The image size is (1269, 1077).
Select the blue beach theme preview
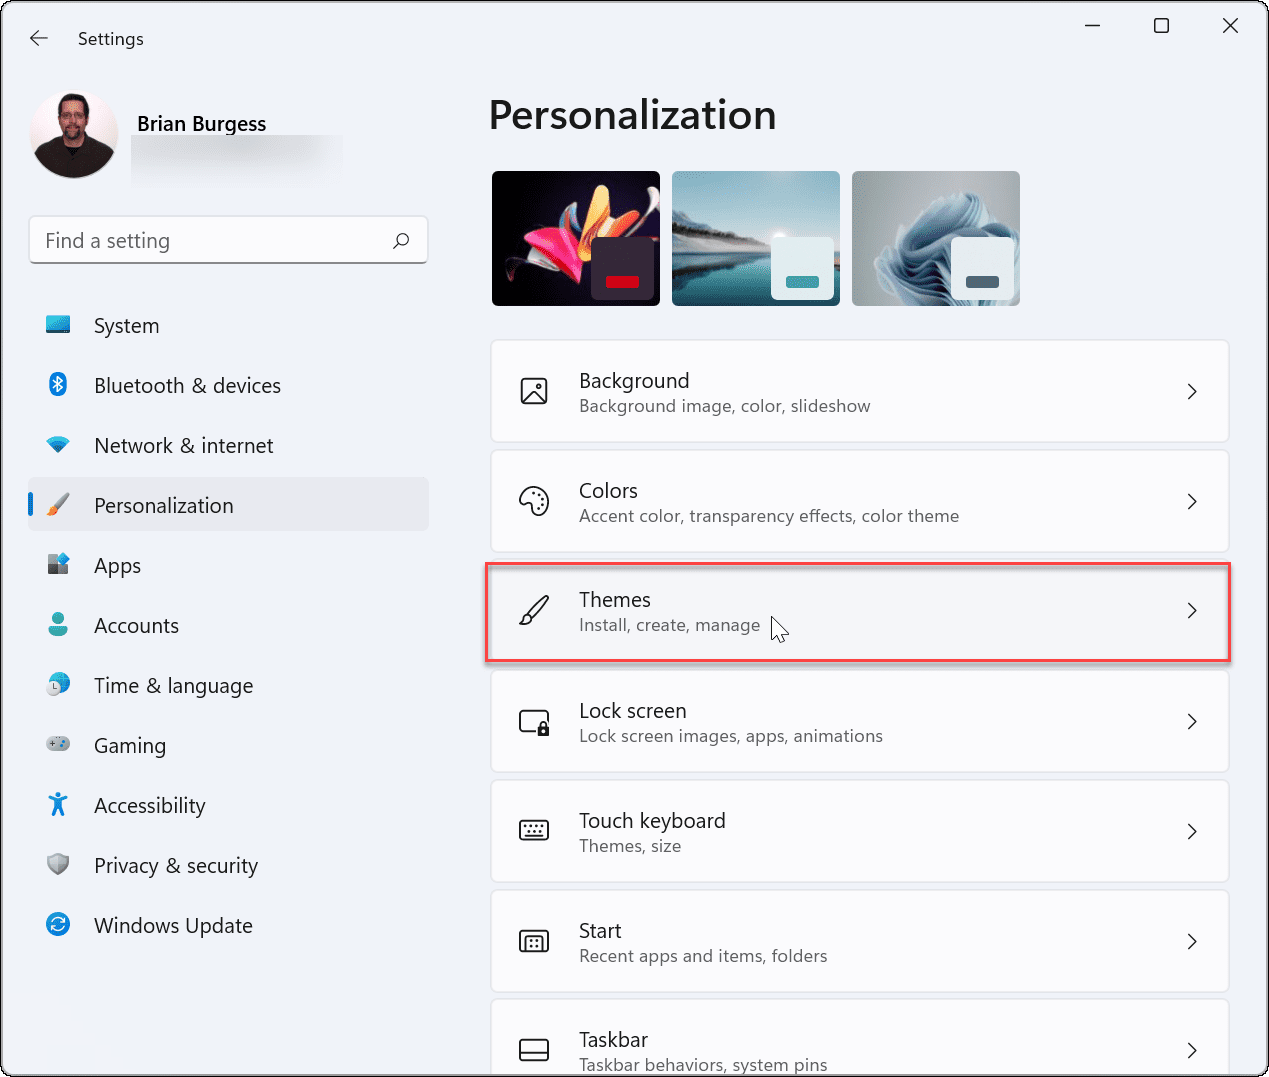pyautogui.click(x=755, y=238)
